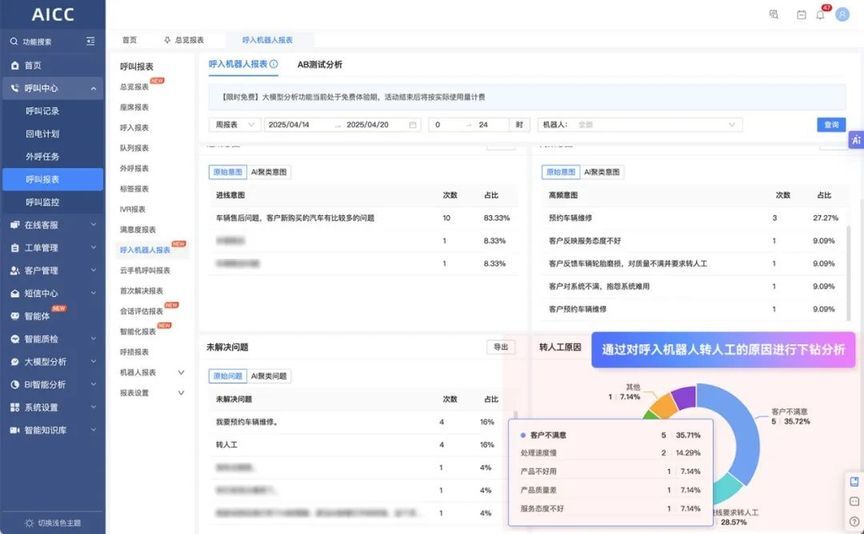Click the 在线客服 sidebar icon
The width and height of the screenshot is (864, 534).
(x=15, y=225)
